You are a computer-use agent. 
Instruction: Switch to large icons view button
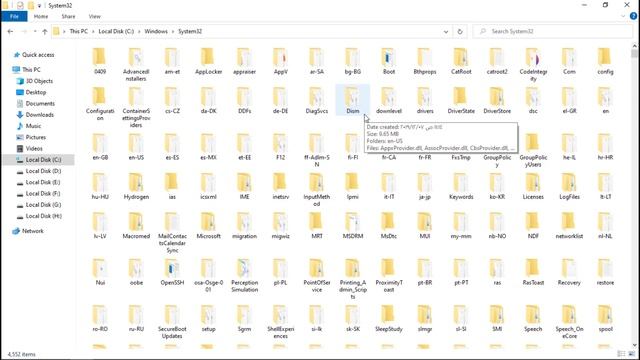(632, 354)
